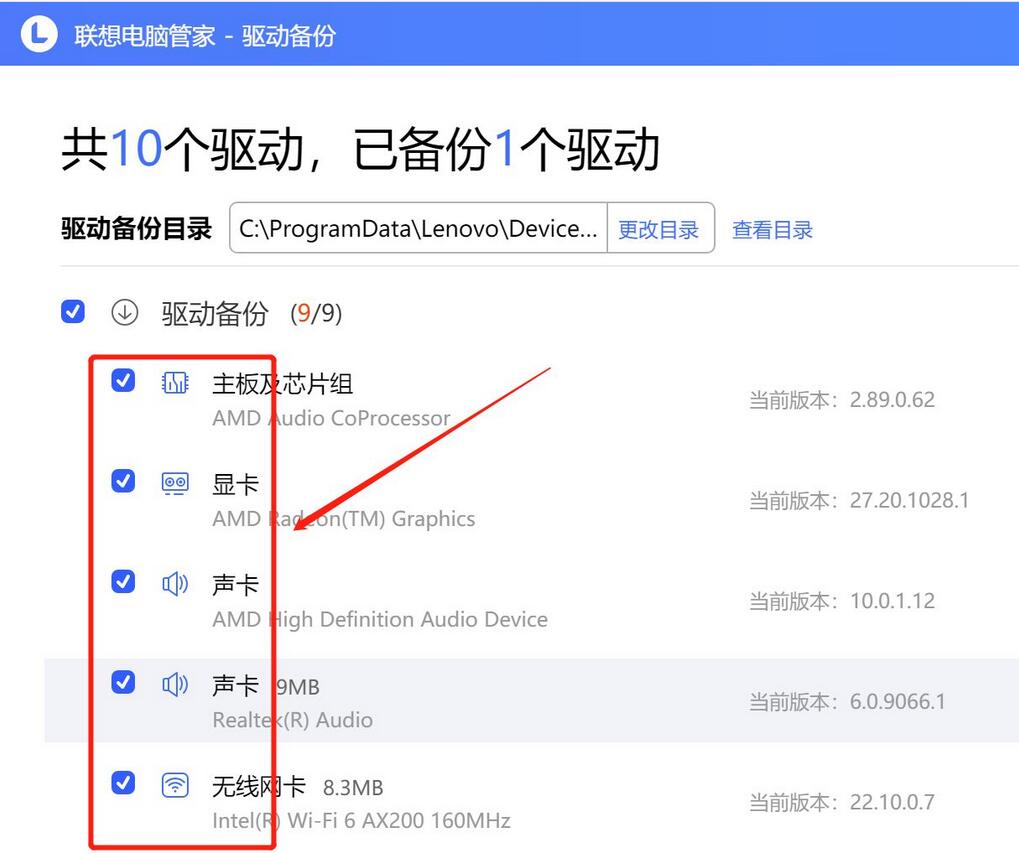Collapse the 驱动备份 group with the circled arrow
Image resolution: width=1019 pixels, height=854 pixels.
(x=124, y=312)
